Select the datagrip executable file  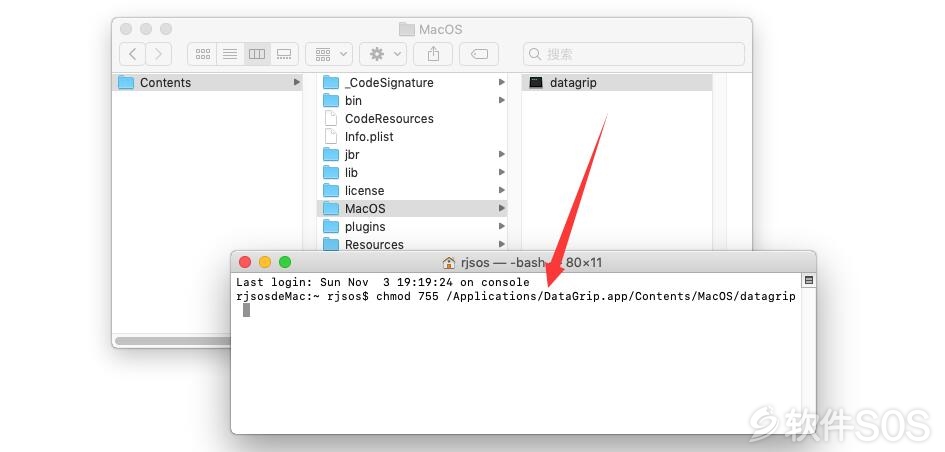[617, 83]
